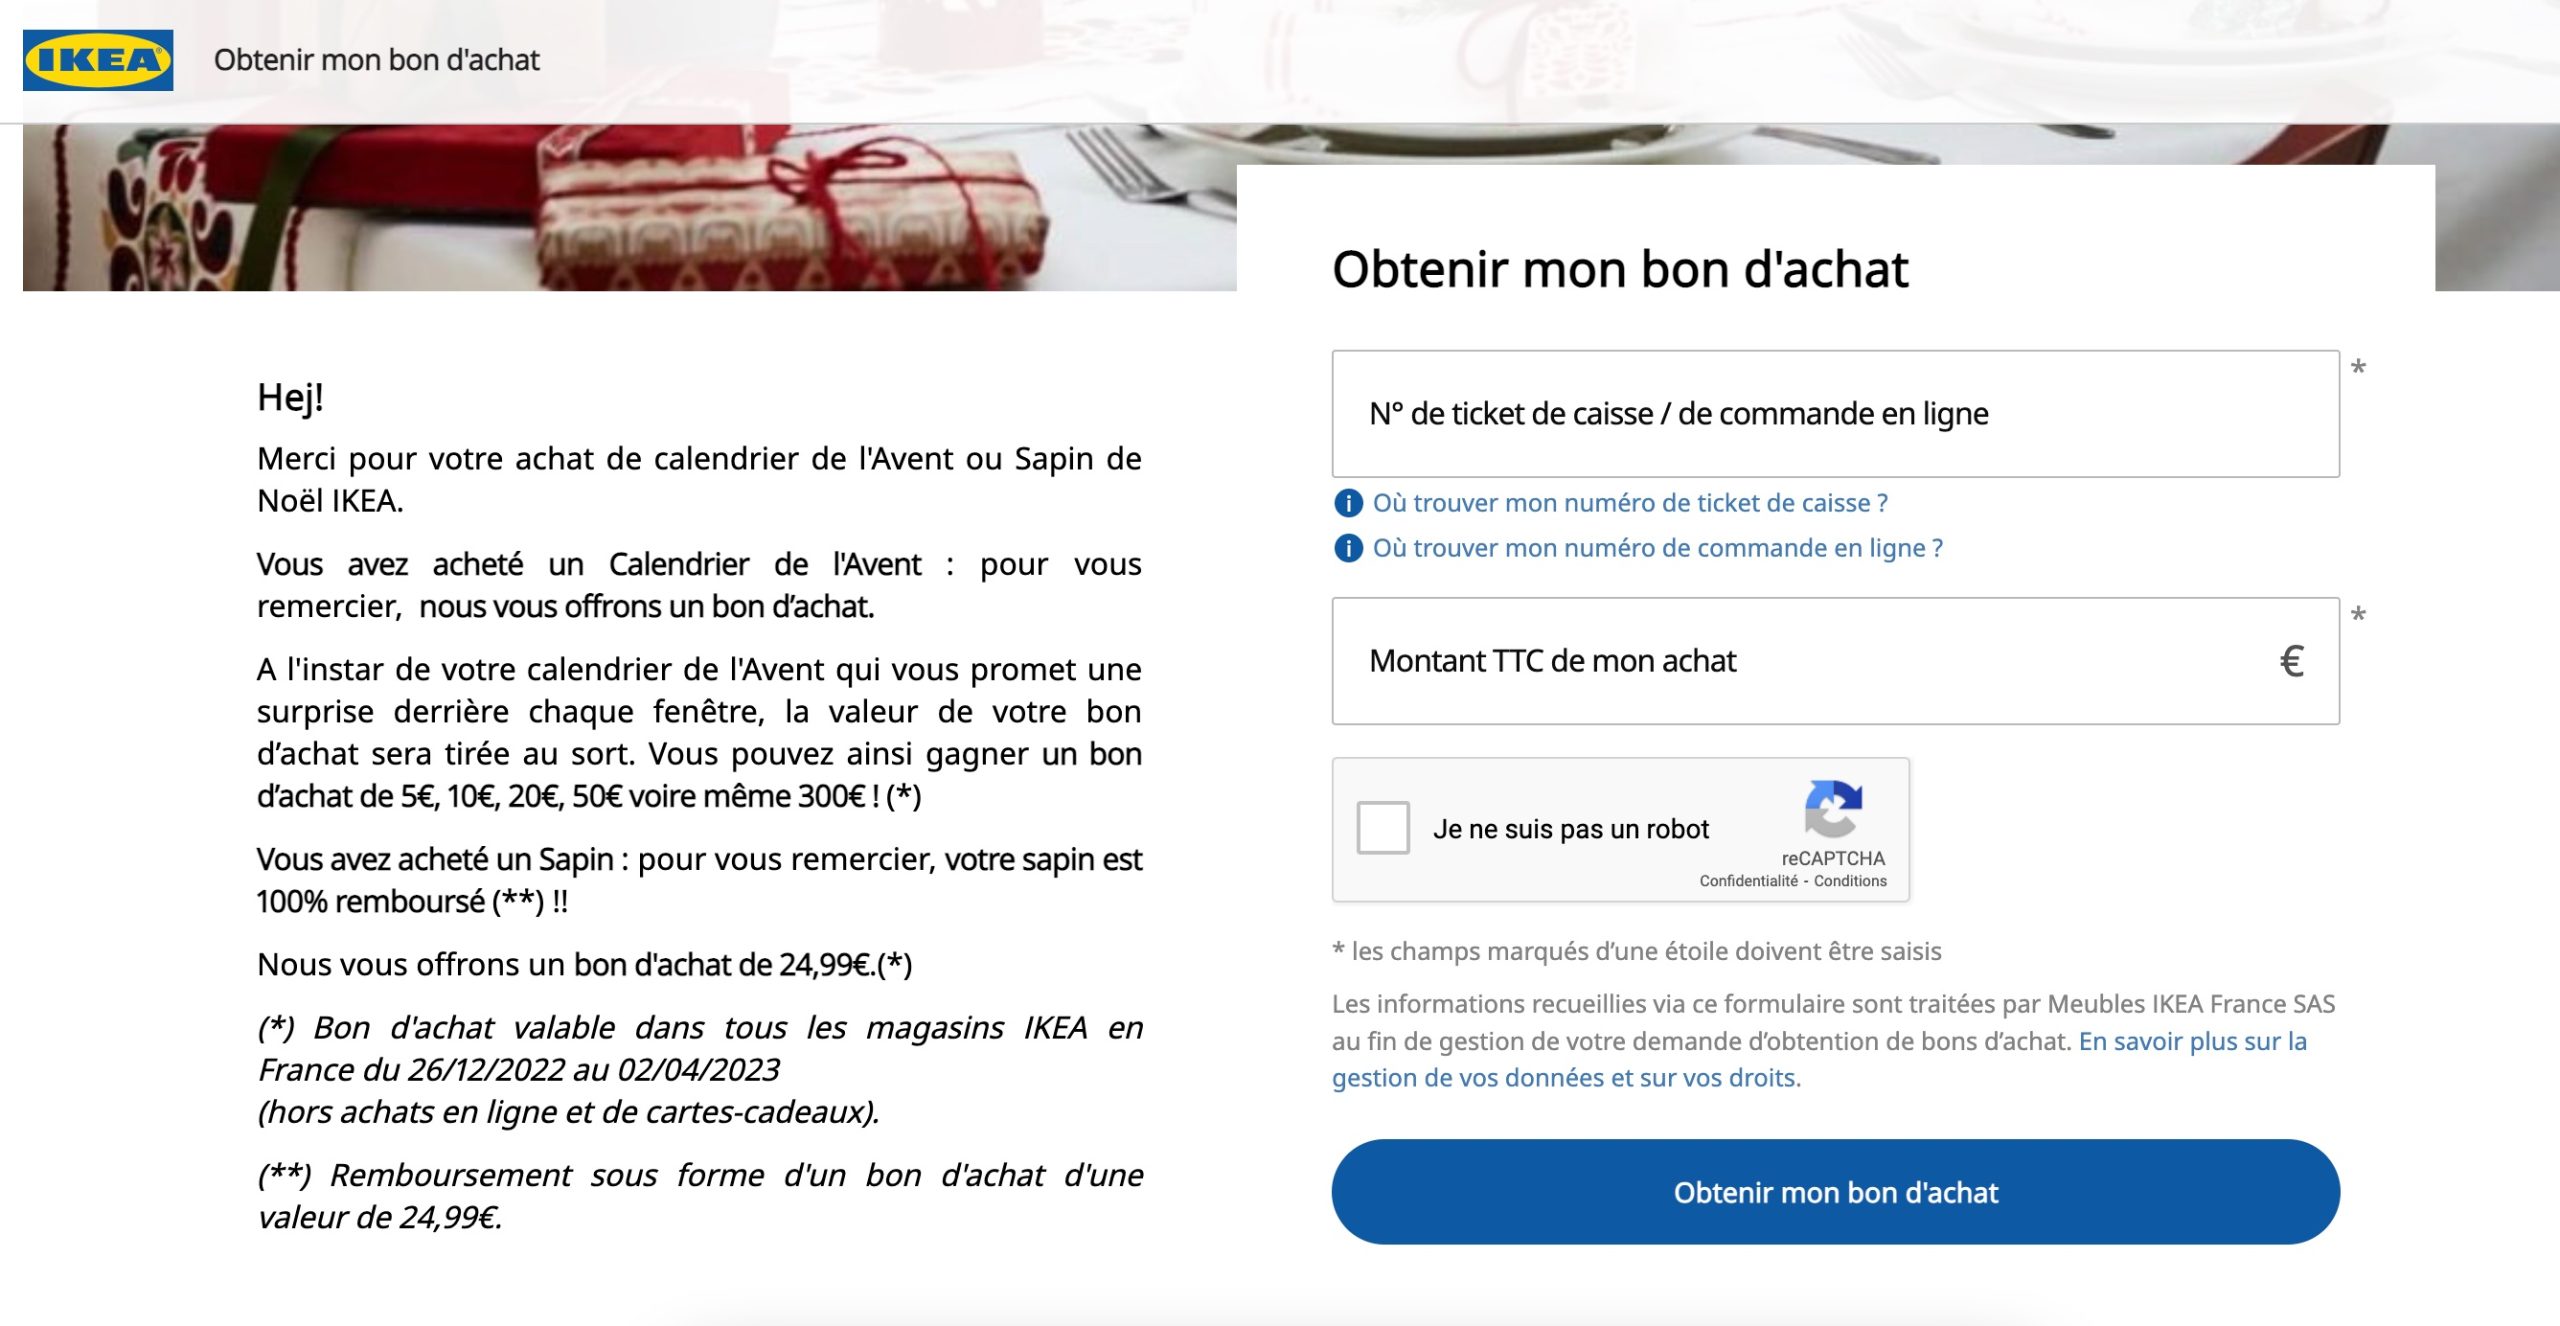Click the "Hej!" greeting heading
The width and height of the screenshot is (2560, 1326).
click(290, 397)
